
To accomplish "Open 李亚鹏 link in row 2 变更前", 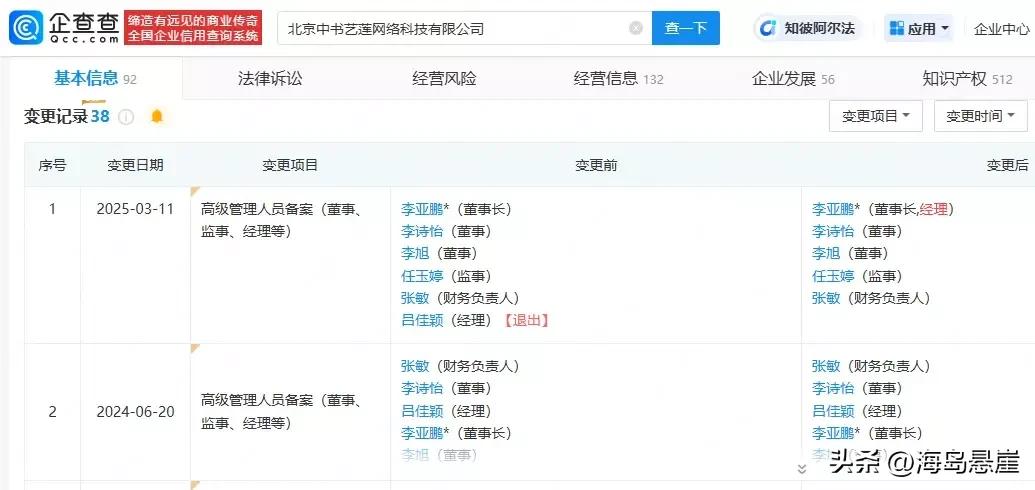I will 422,433.
